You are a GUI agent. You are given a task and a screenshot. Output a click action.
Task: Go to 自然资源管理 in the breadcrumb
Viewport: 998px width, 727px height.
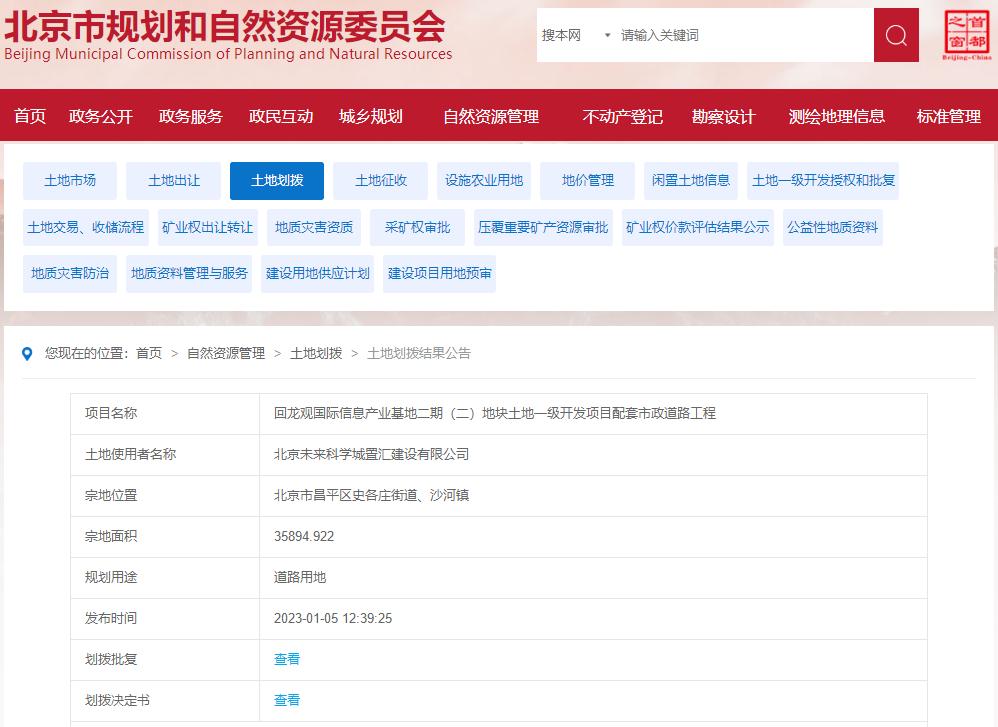(x=226, y=353)
